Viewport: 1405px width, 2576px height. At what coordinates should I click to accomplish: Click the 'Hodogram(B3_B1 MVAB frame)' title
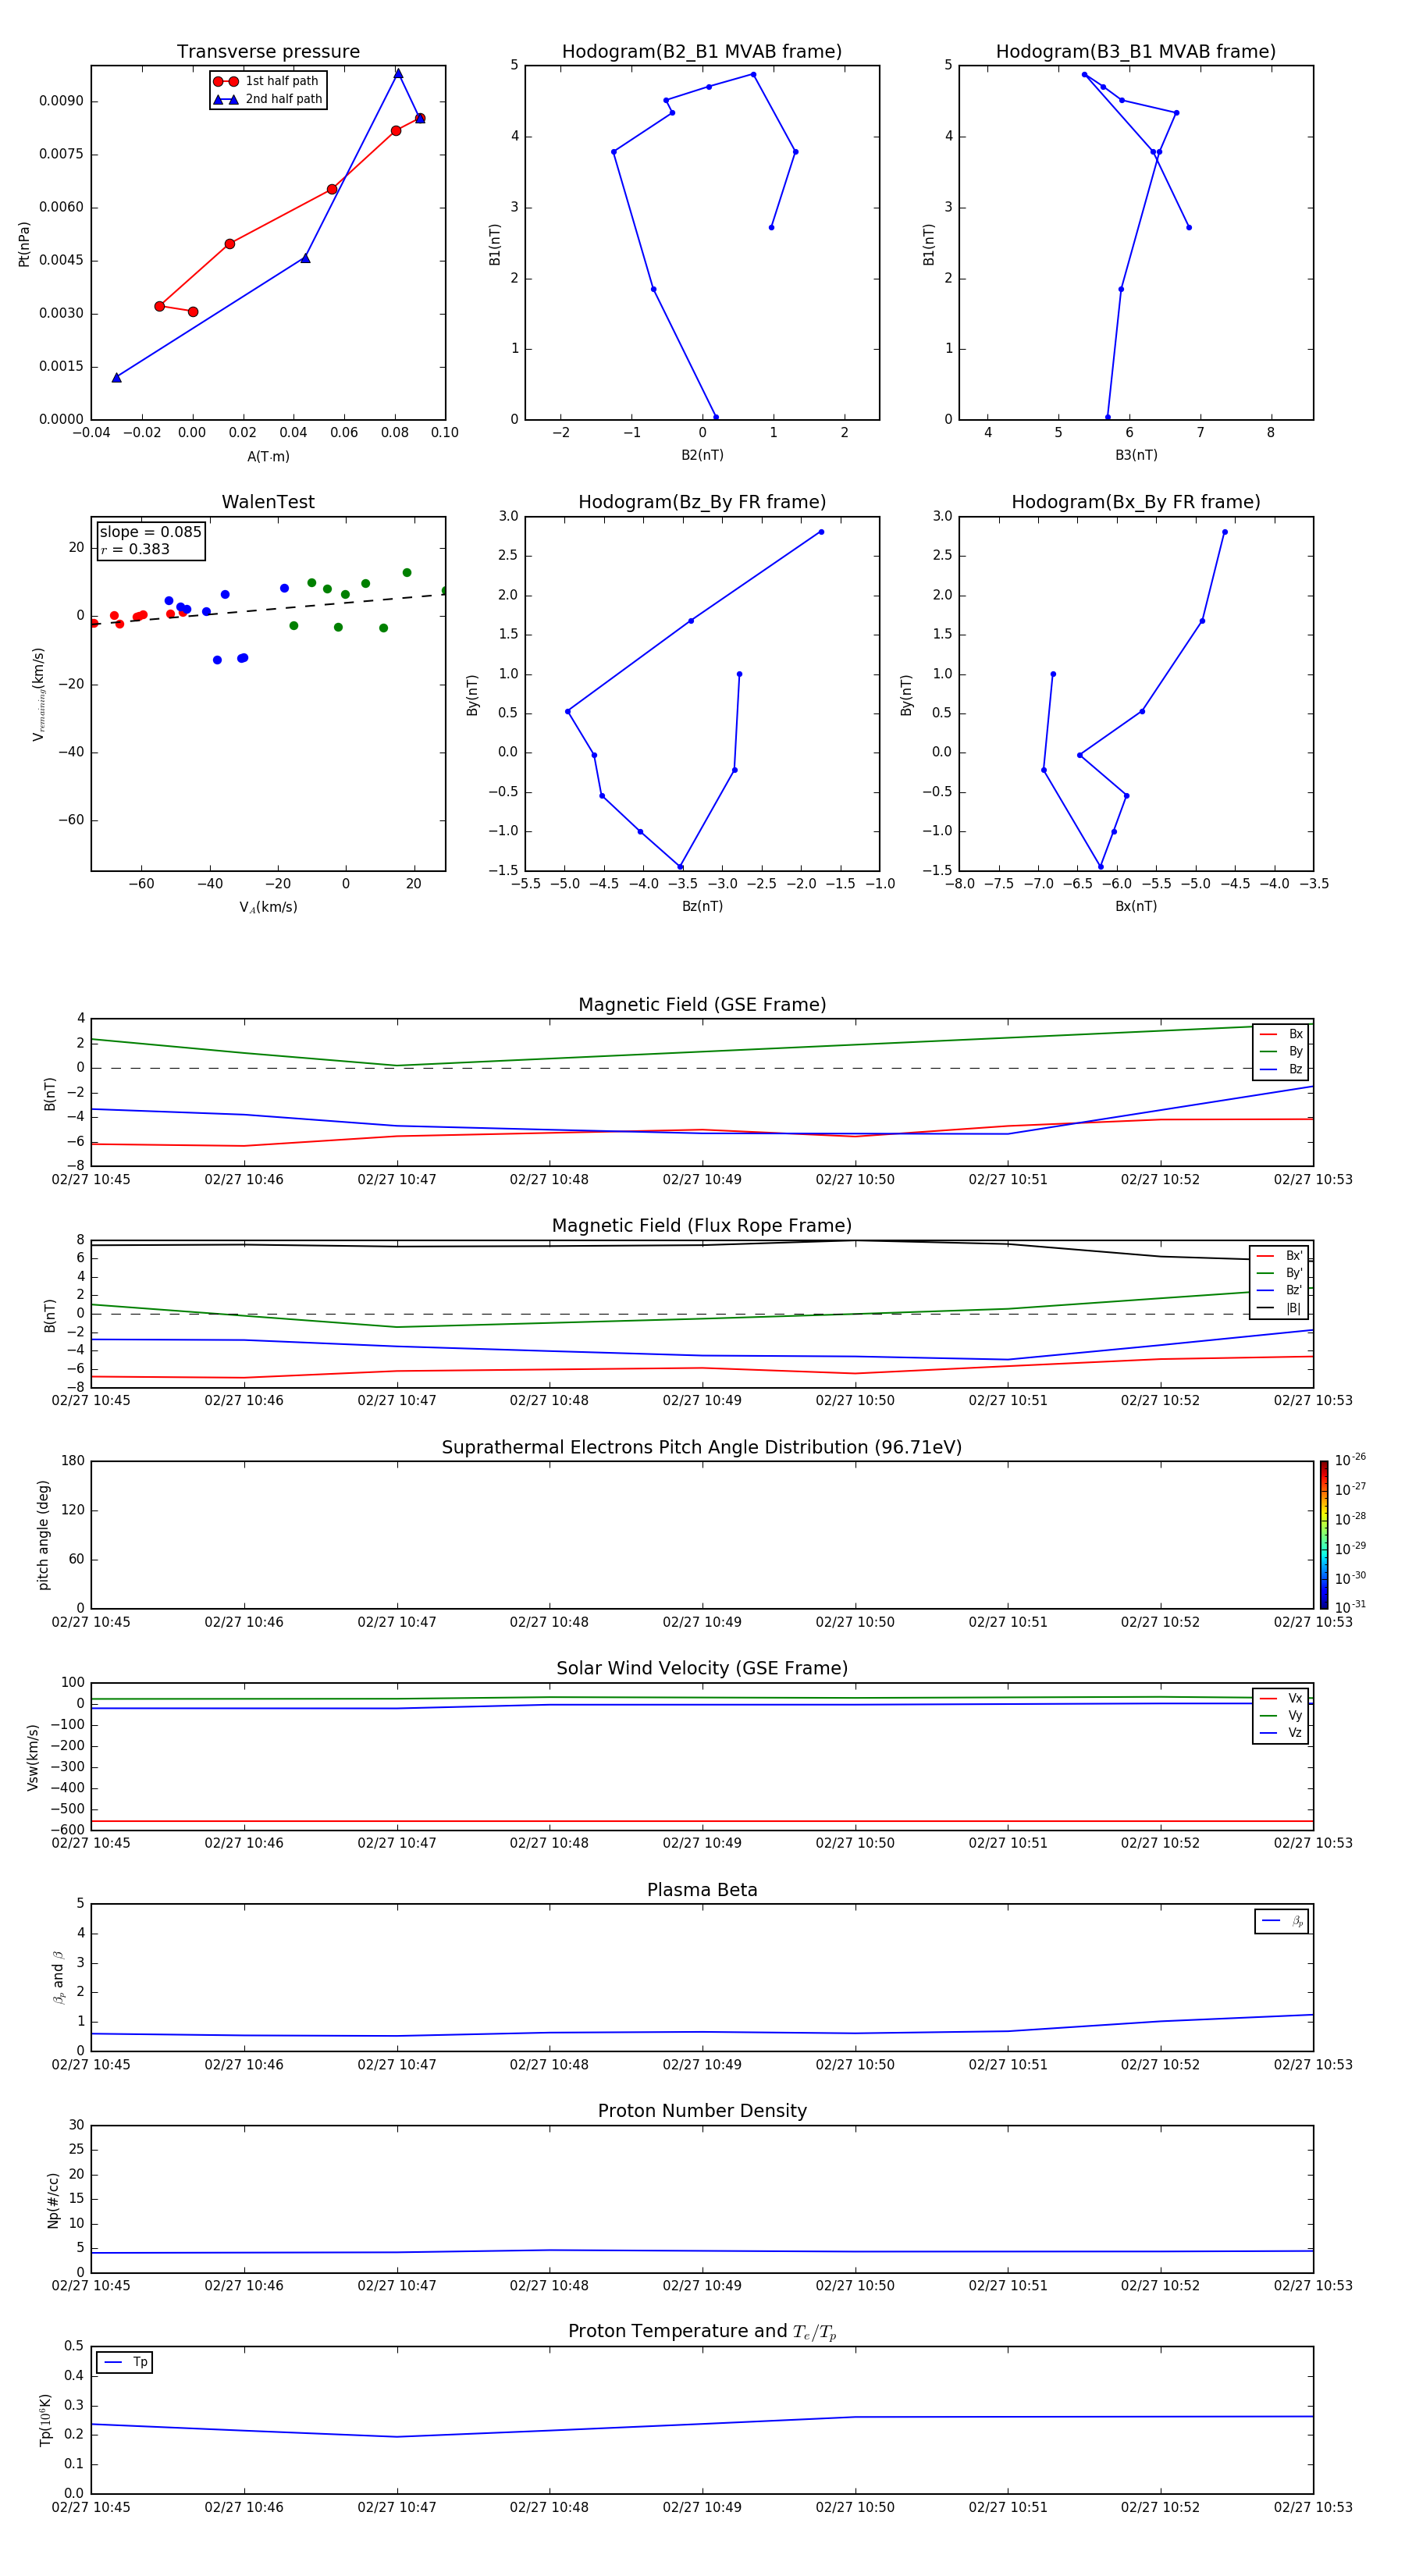1136,52
